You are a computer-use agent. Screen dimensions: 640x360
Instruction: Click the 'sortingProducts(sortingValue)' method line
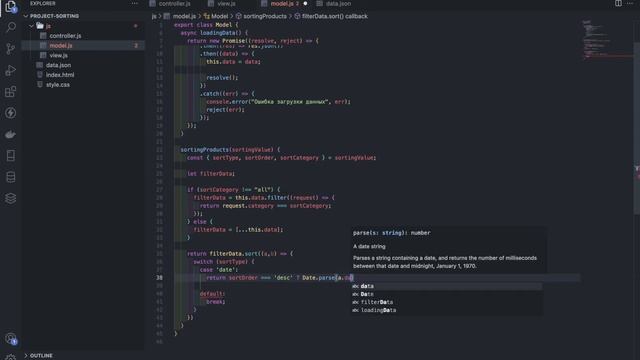(x=230, y=150)
